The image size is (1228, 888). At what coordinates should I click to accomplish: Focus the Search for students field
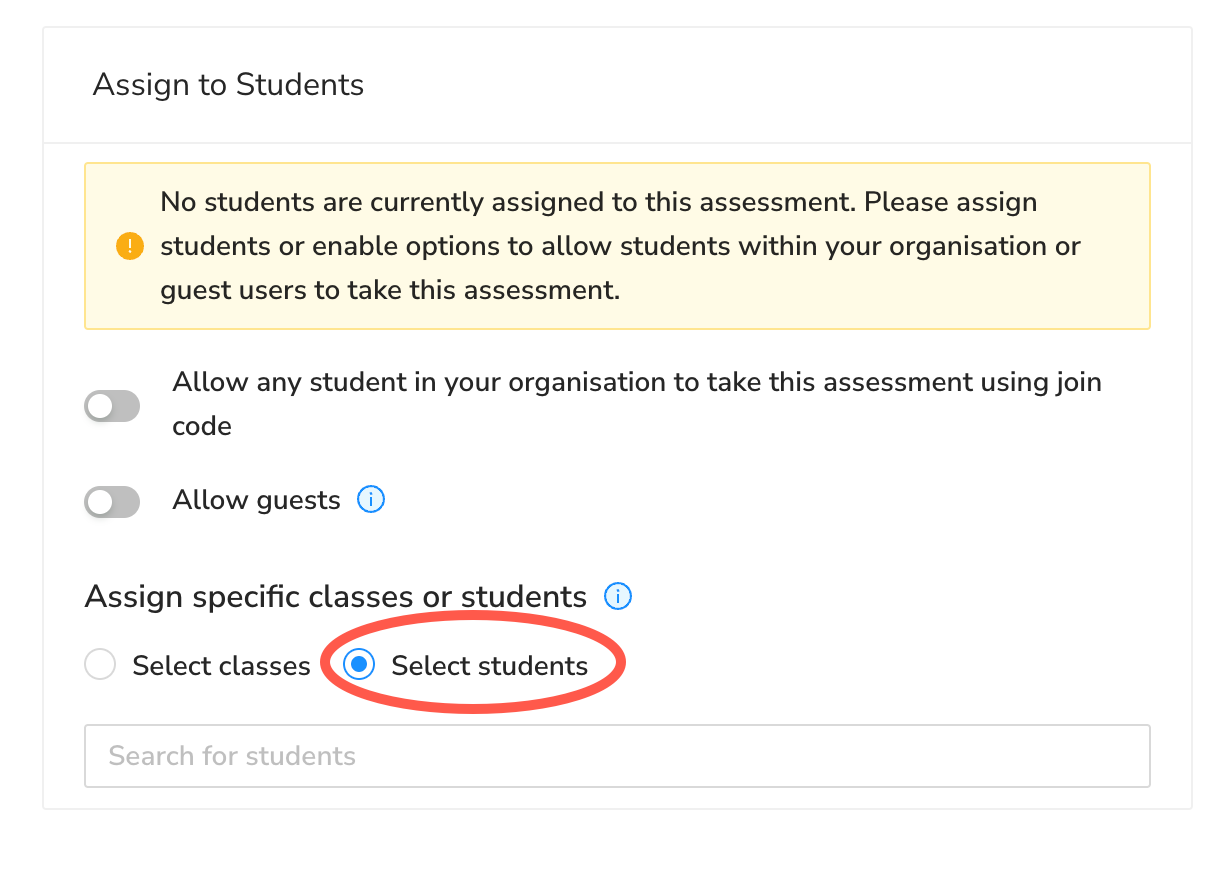point(617,756)
